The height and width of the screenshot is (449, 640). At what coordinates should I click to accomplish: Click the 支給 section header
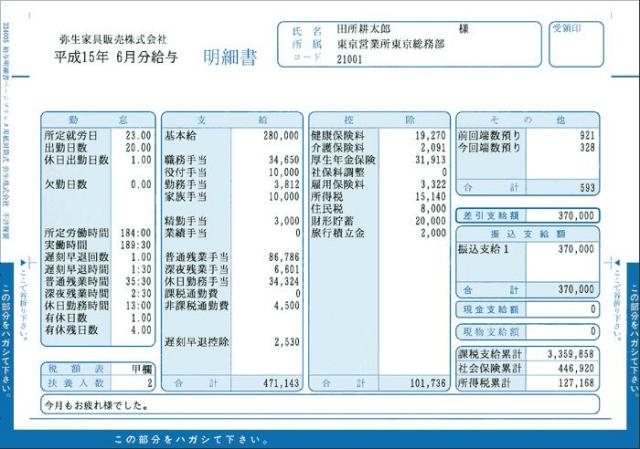[232, 120]
